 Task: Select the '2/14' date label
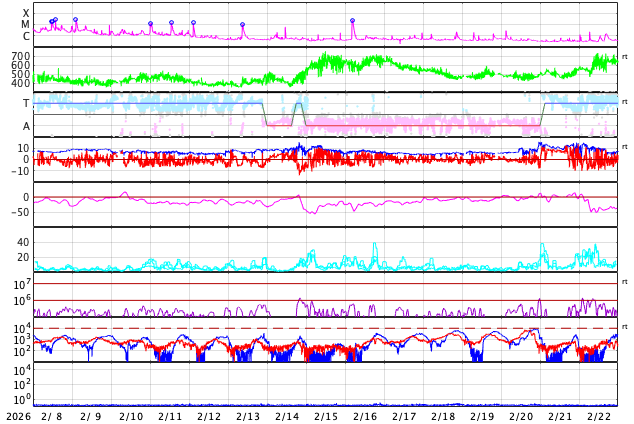coord(287,417)
